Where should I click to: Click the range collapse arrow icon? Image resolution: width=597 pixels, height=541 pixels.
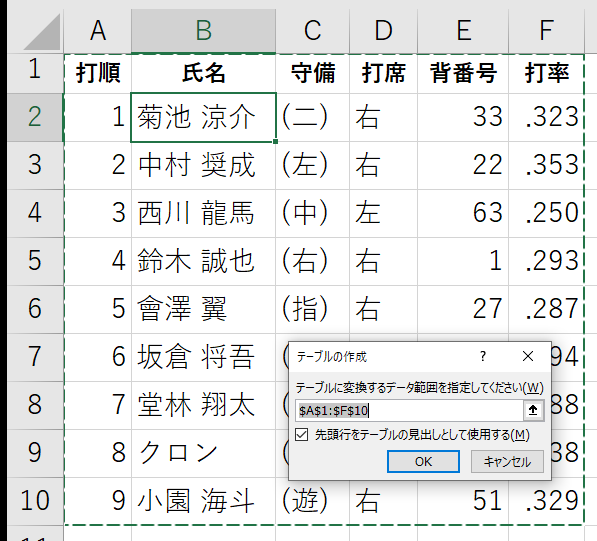[533, 410]
